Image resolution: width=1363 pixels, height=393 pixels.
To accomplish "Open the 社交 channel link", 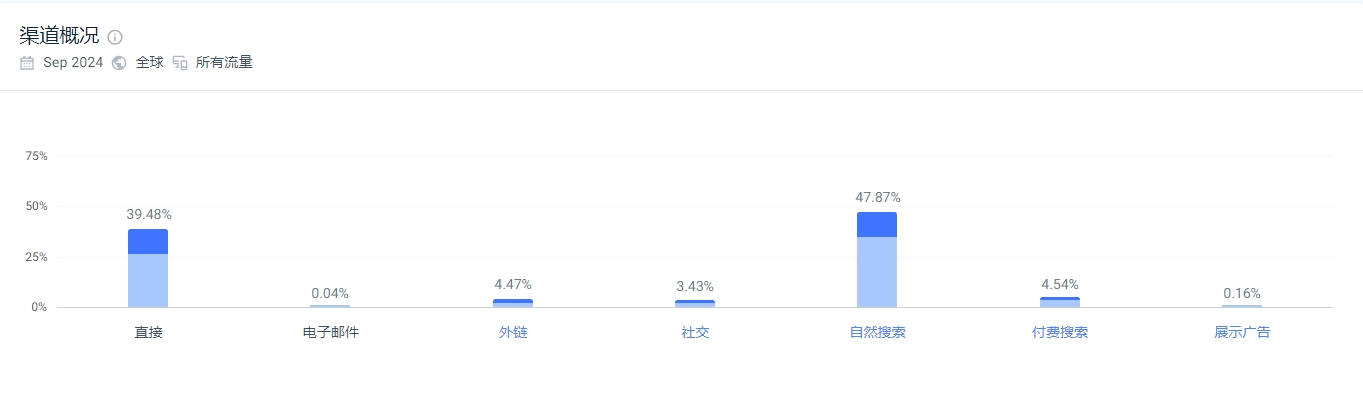I will tap(695, 332).
